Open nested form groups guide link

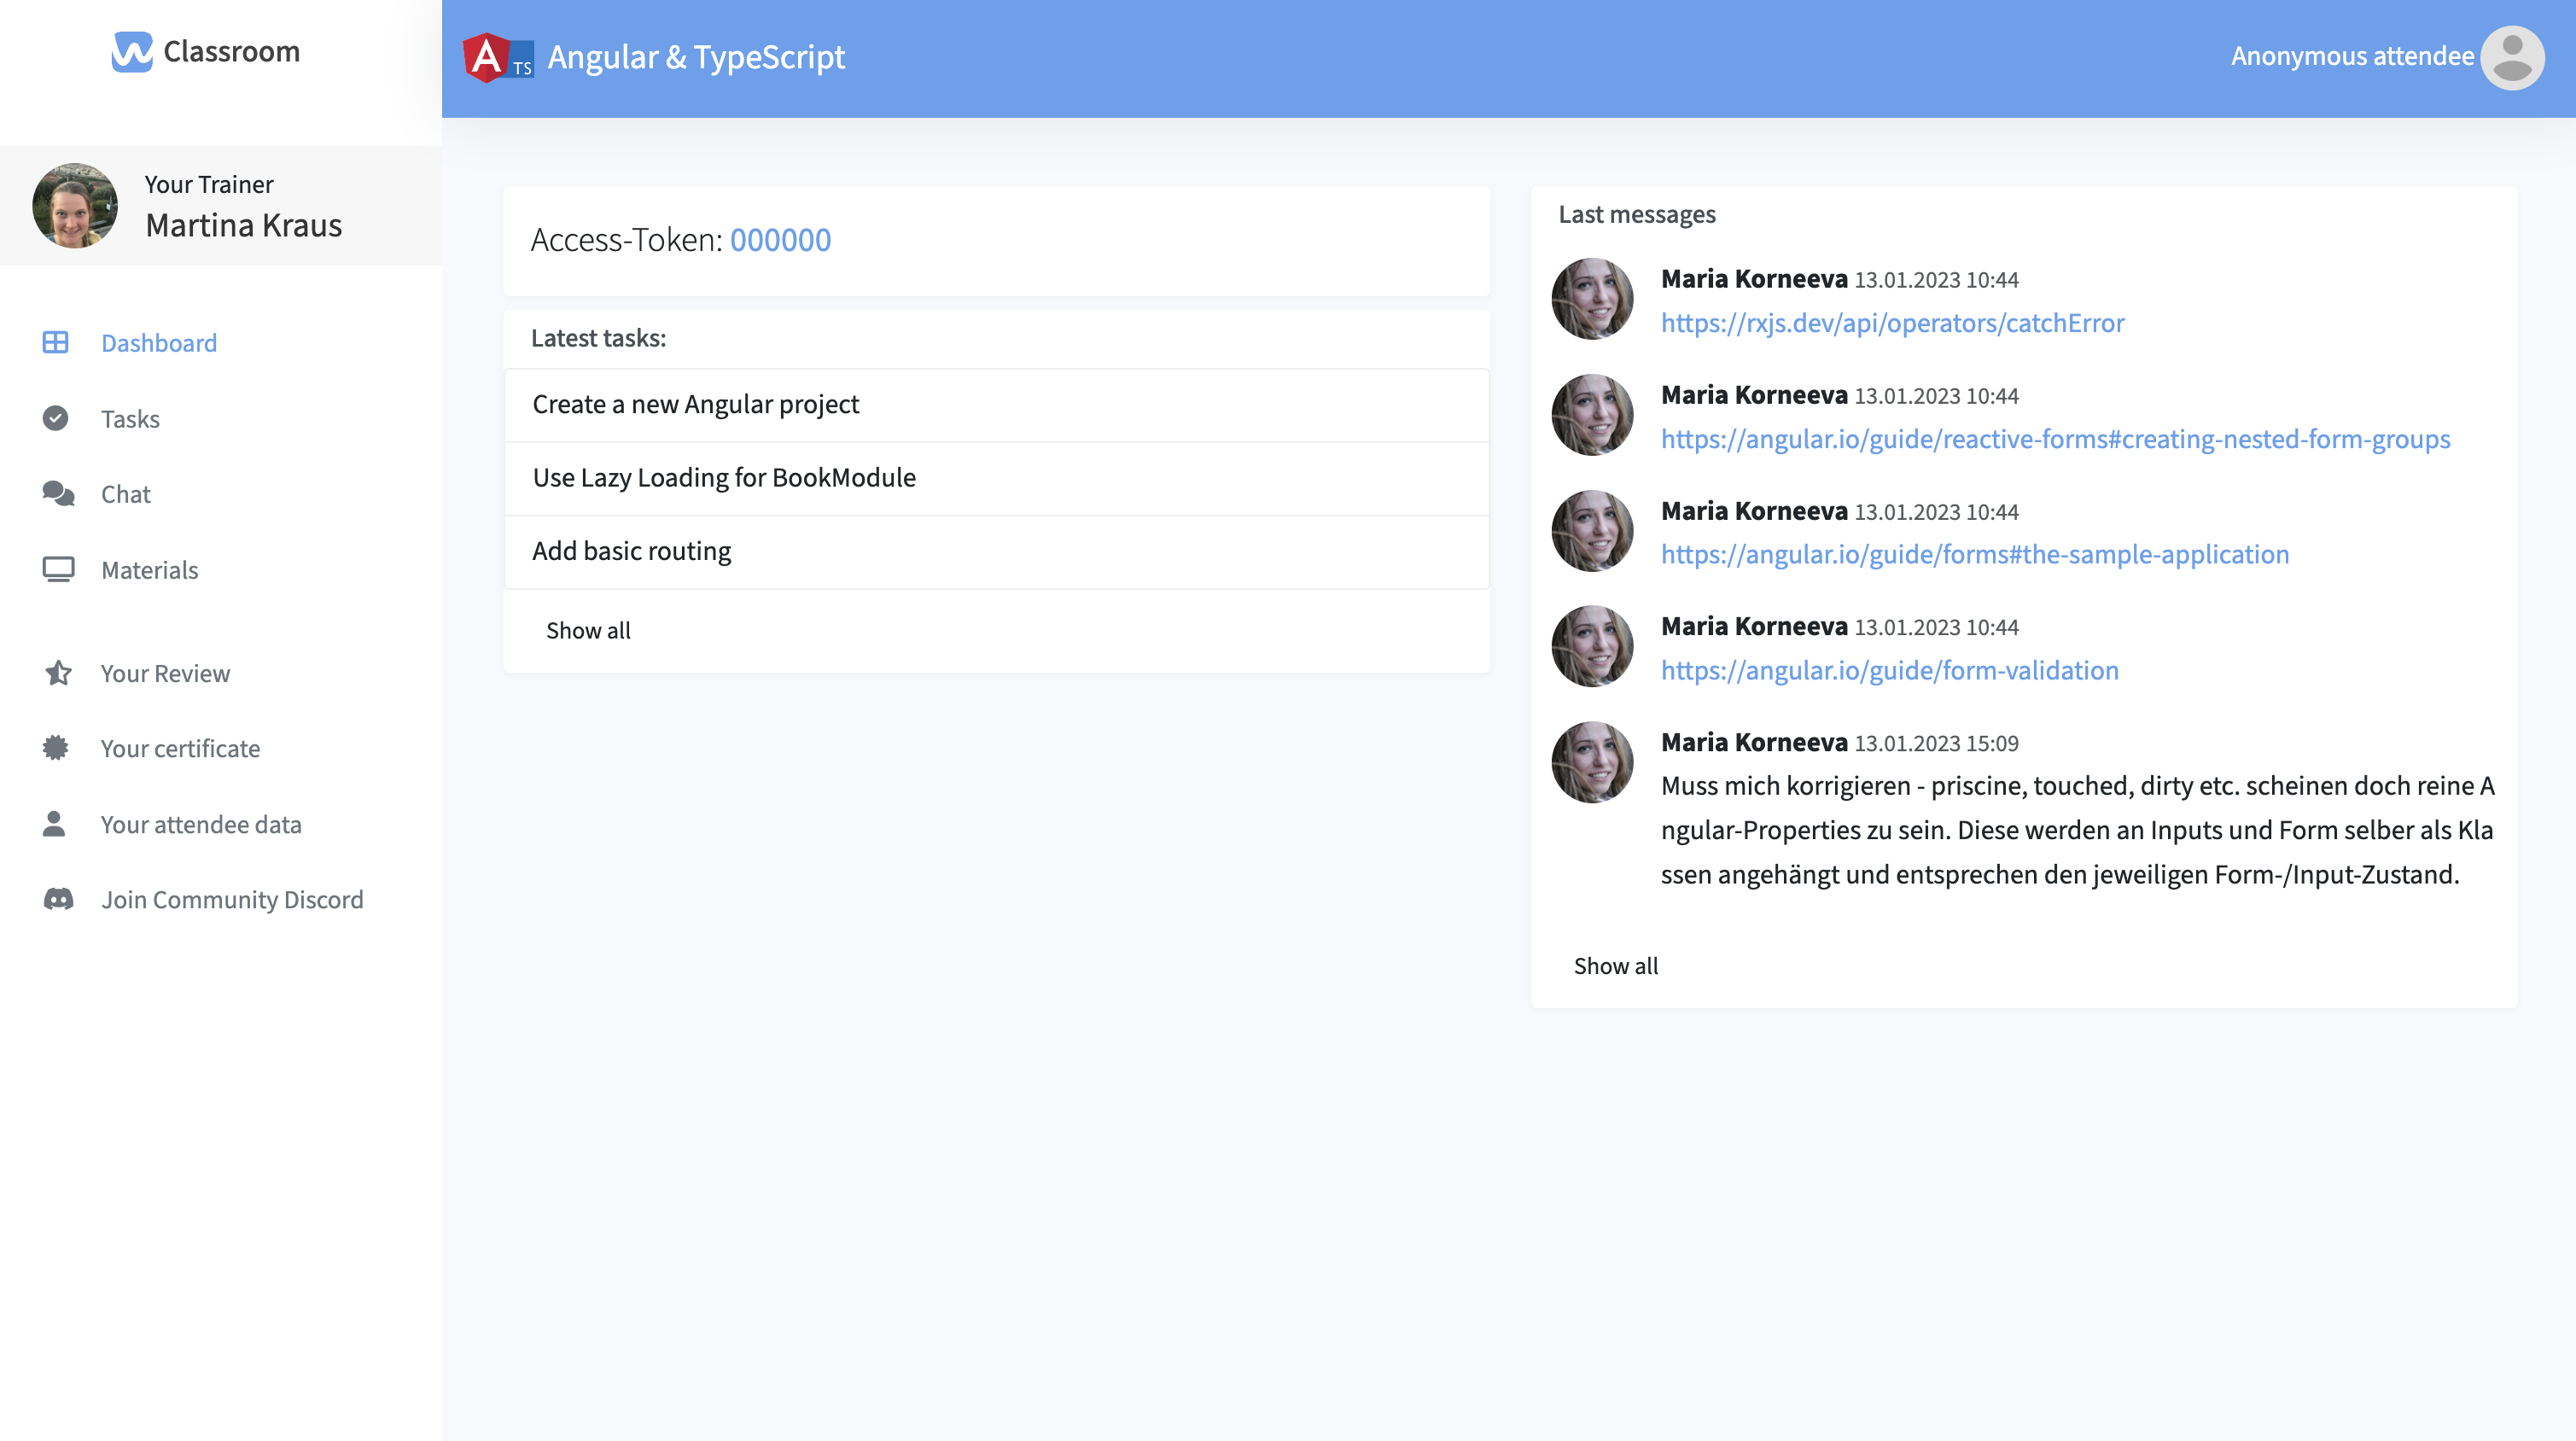coord(2055,439)
